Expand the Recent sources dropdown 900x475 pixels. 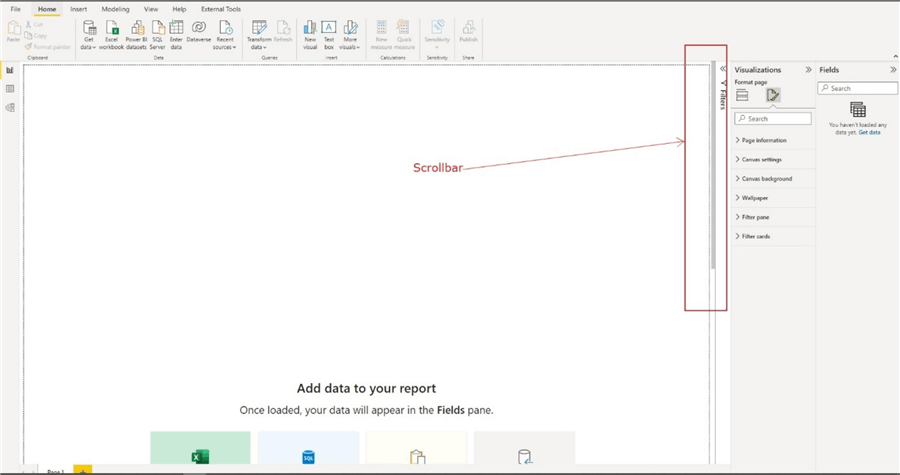click(225, 36)
